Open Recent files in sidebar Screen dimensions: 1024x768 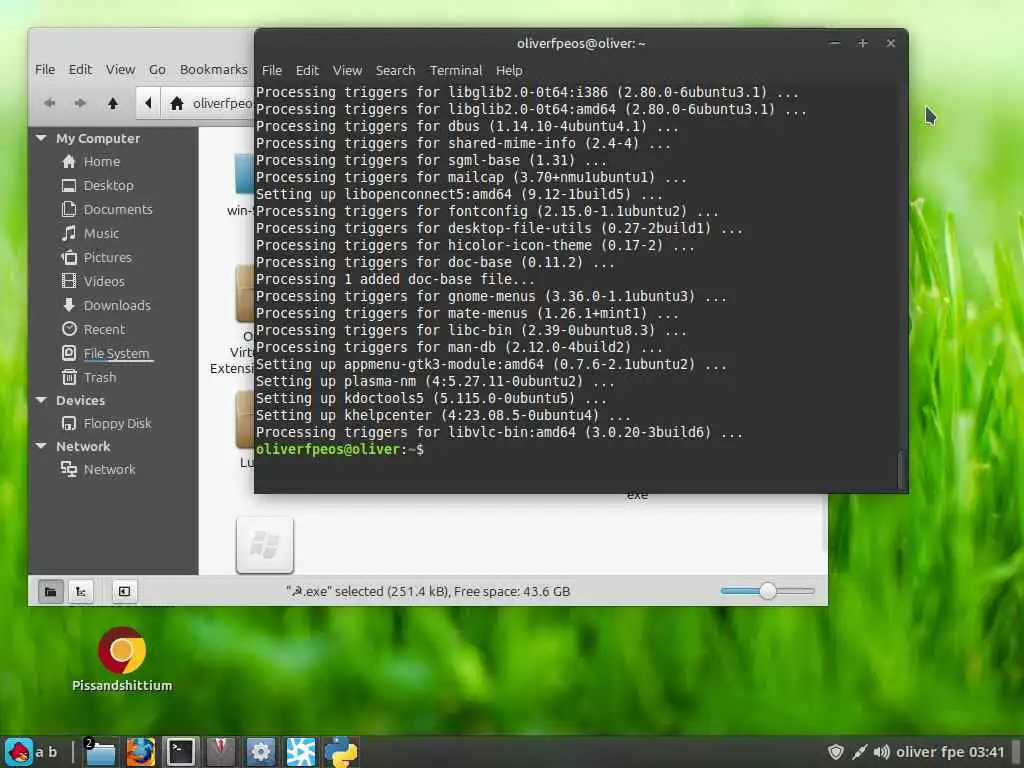tap(104, 329)
